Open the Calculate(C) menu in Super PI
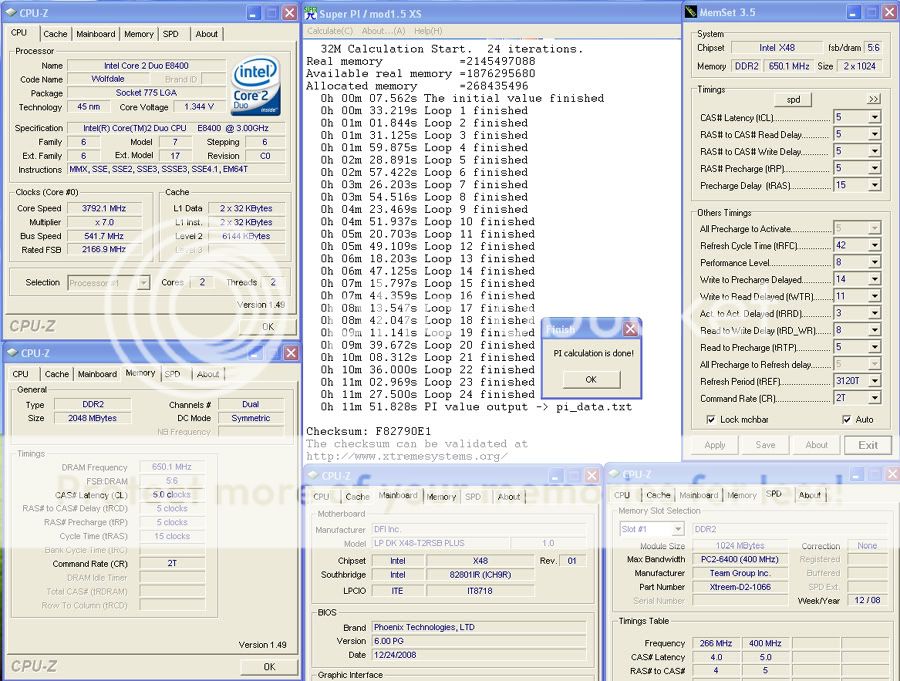Image resolution: width=900 pixels, height=681 pixels. 330,30
